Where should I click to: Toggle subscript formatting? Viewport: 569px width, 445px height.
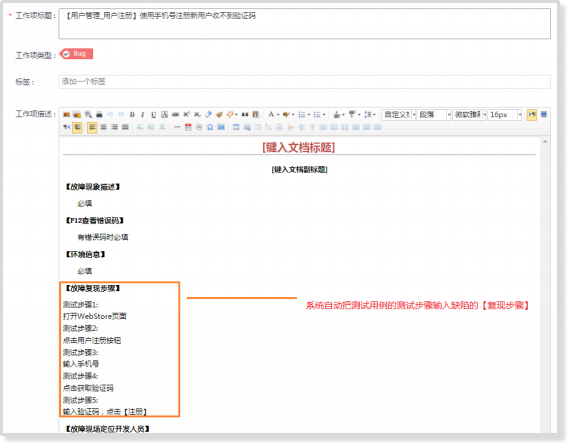(197, 115)
